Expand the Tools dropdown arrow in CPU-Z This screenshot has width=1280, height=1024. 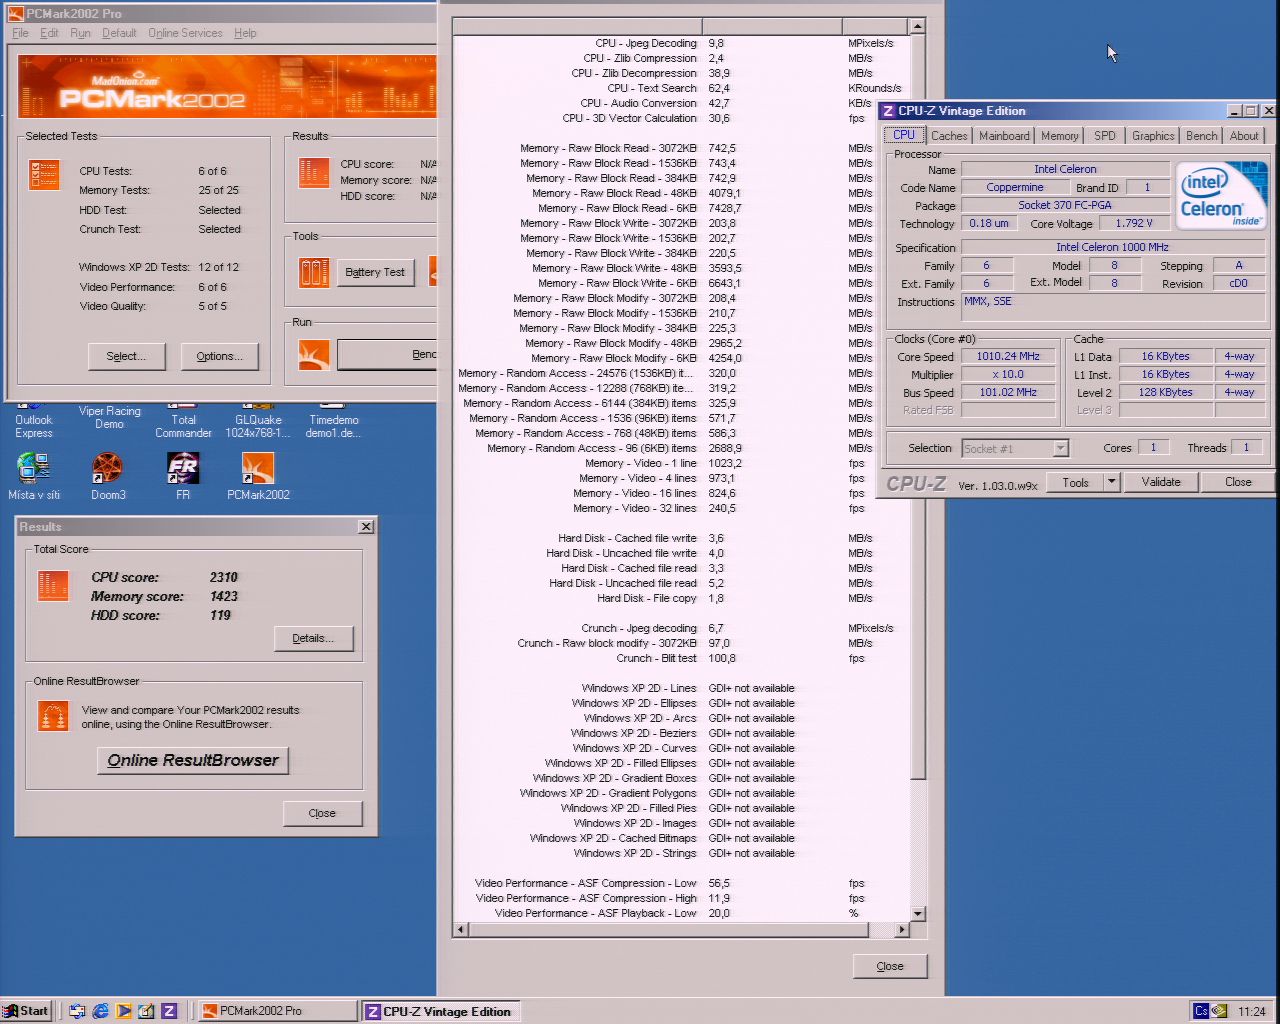(1111, 482)
